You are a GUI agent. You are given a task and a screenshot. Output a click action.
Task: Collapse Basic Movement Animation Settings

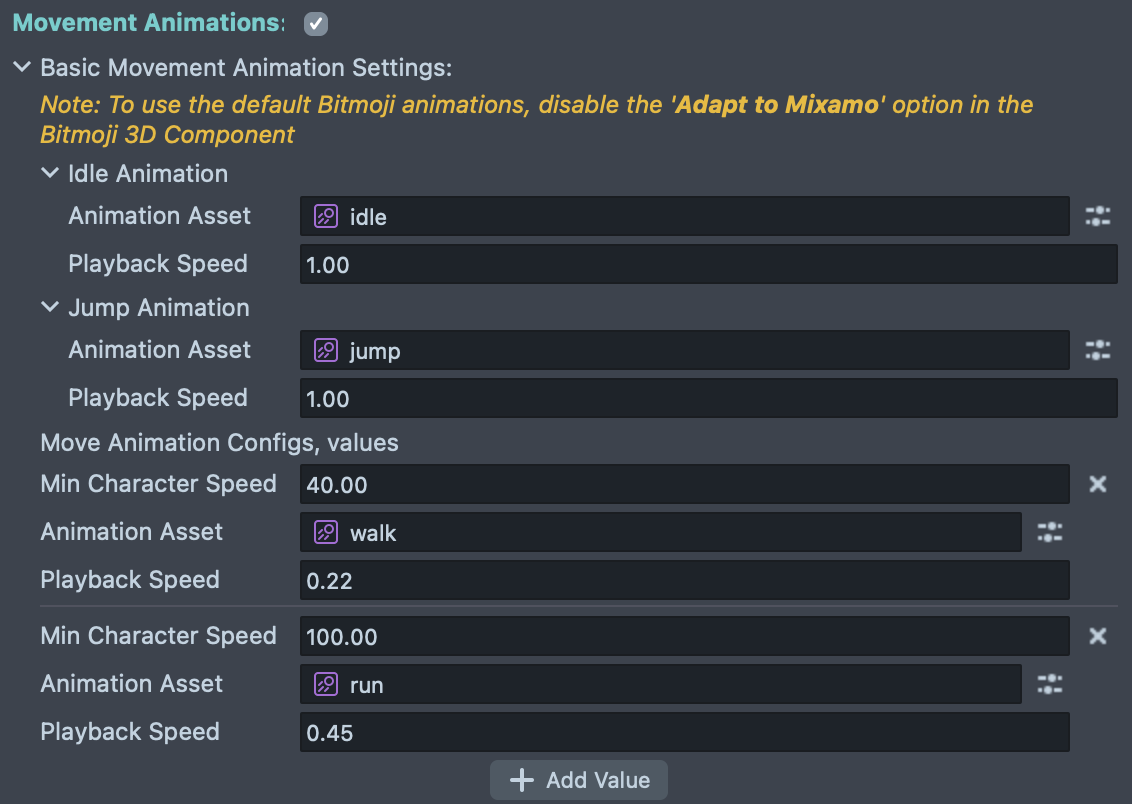[22, 67]
